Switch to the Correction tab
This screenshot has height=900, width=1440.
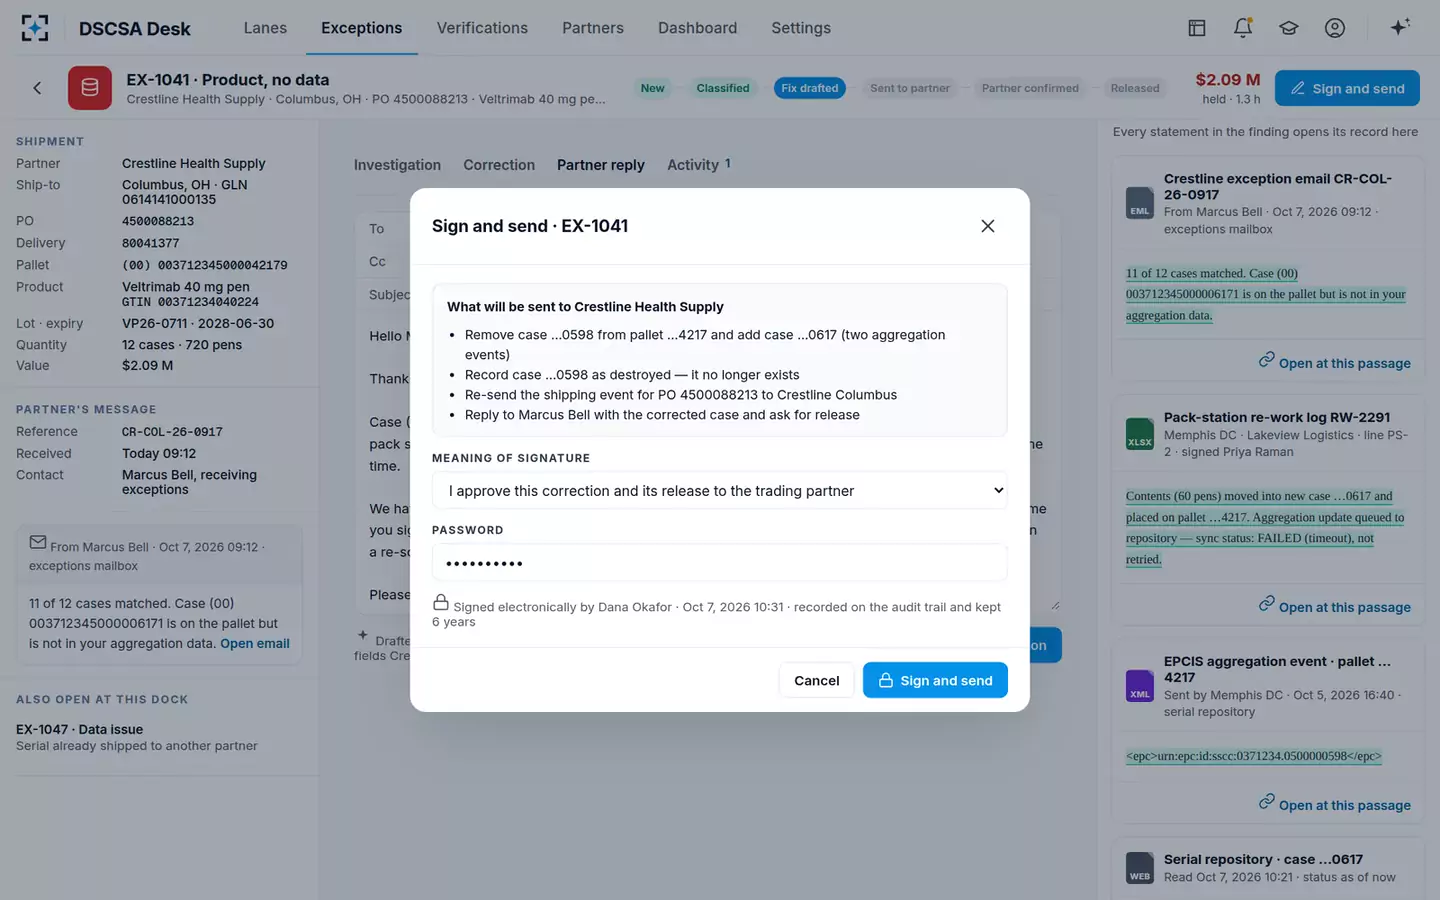pos(499,165)
